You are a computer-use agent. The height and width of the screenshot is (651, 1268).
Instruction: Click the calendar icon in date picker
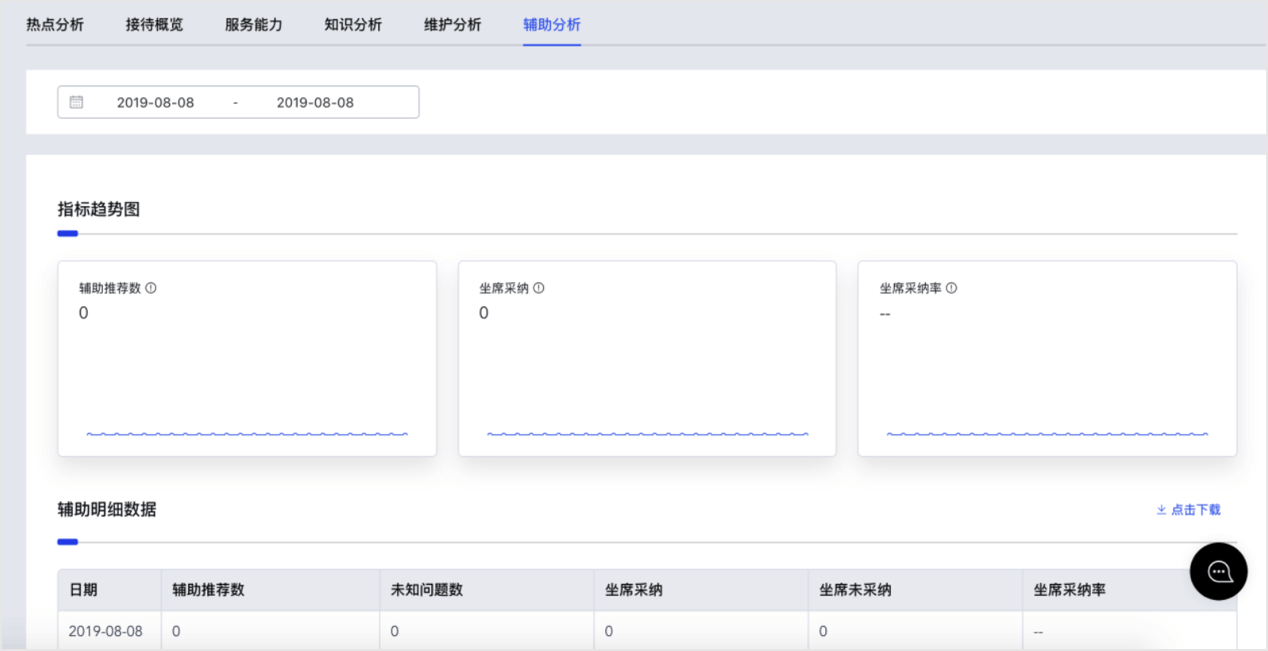[76, 102]
